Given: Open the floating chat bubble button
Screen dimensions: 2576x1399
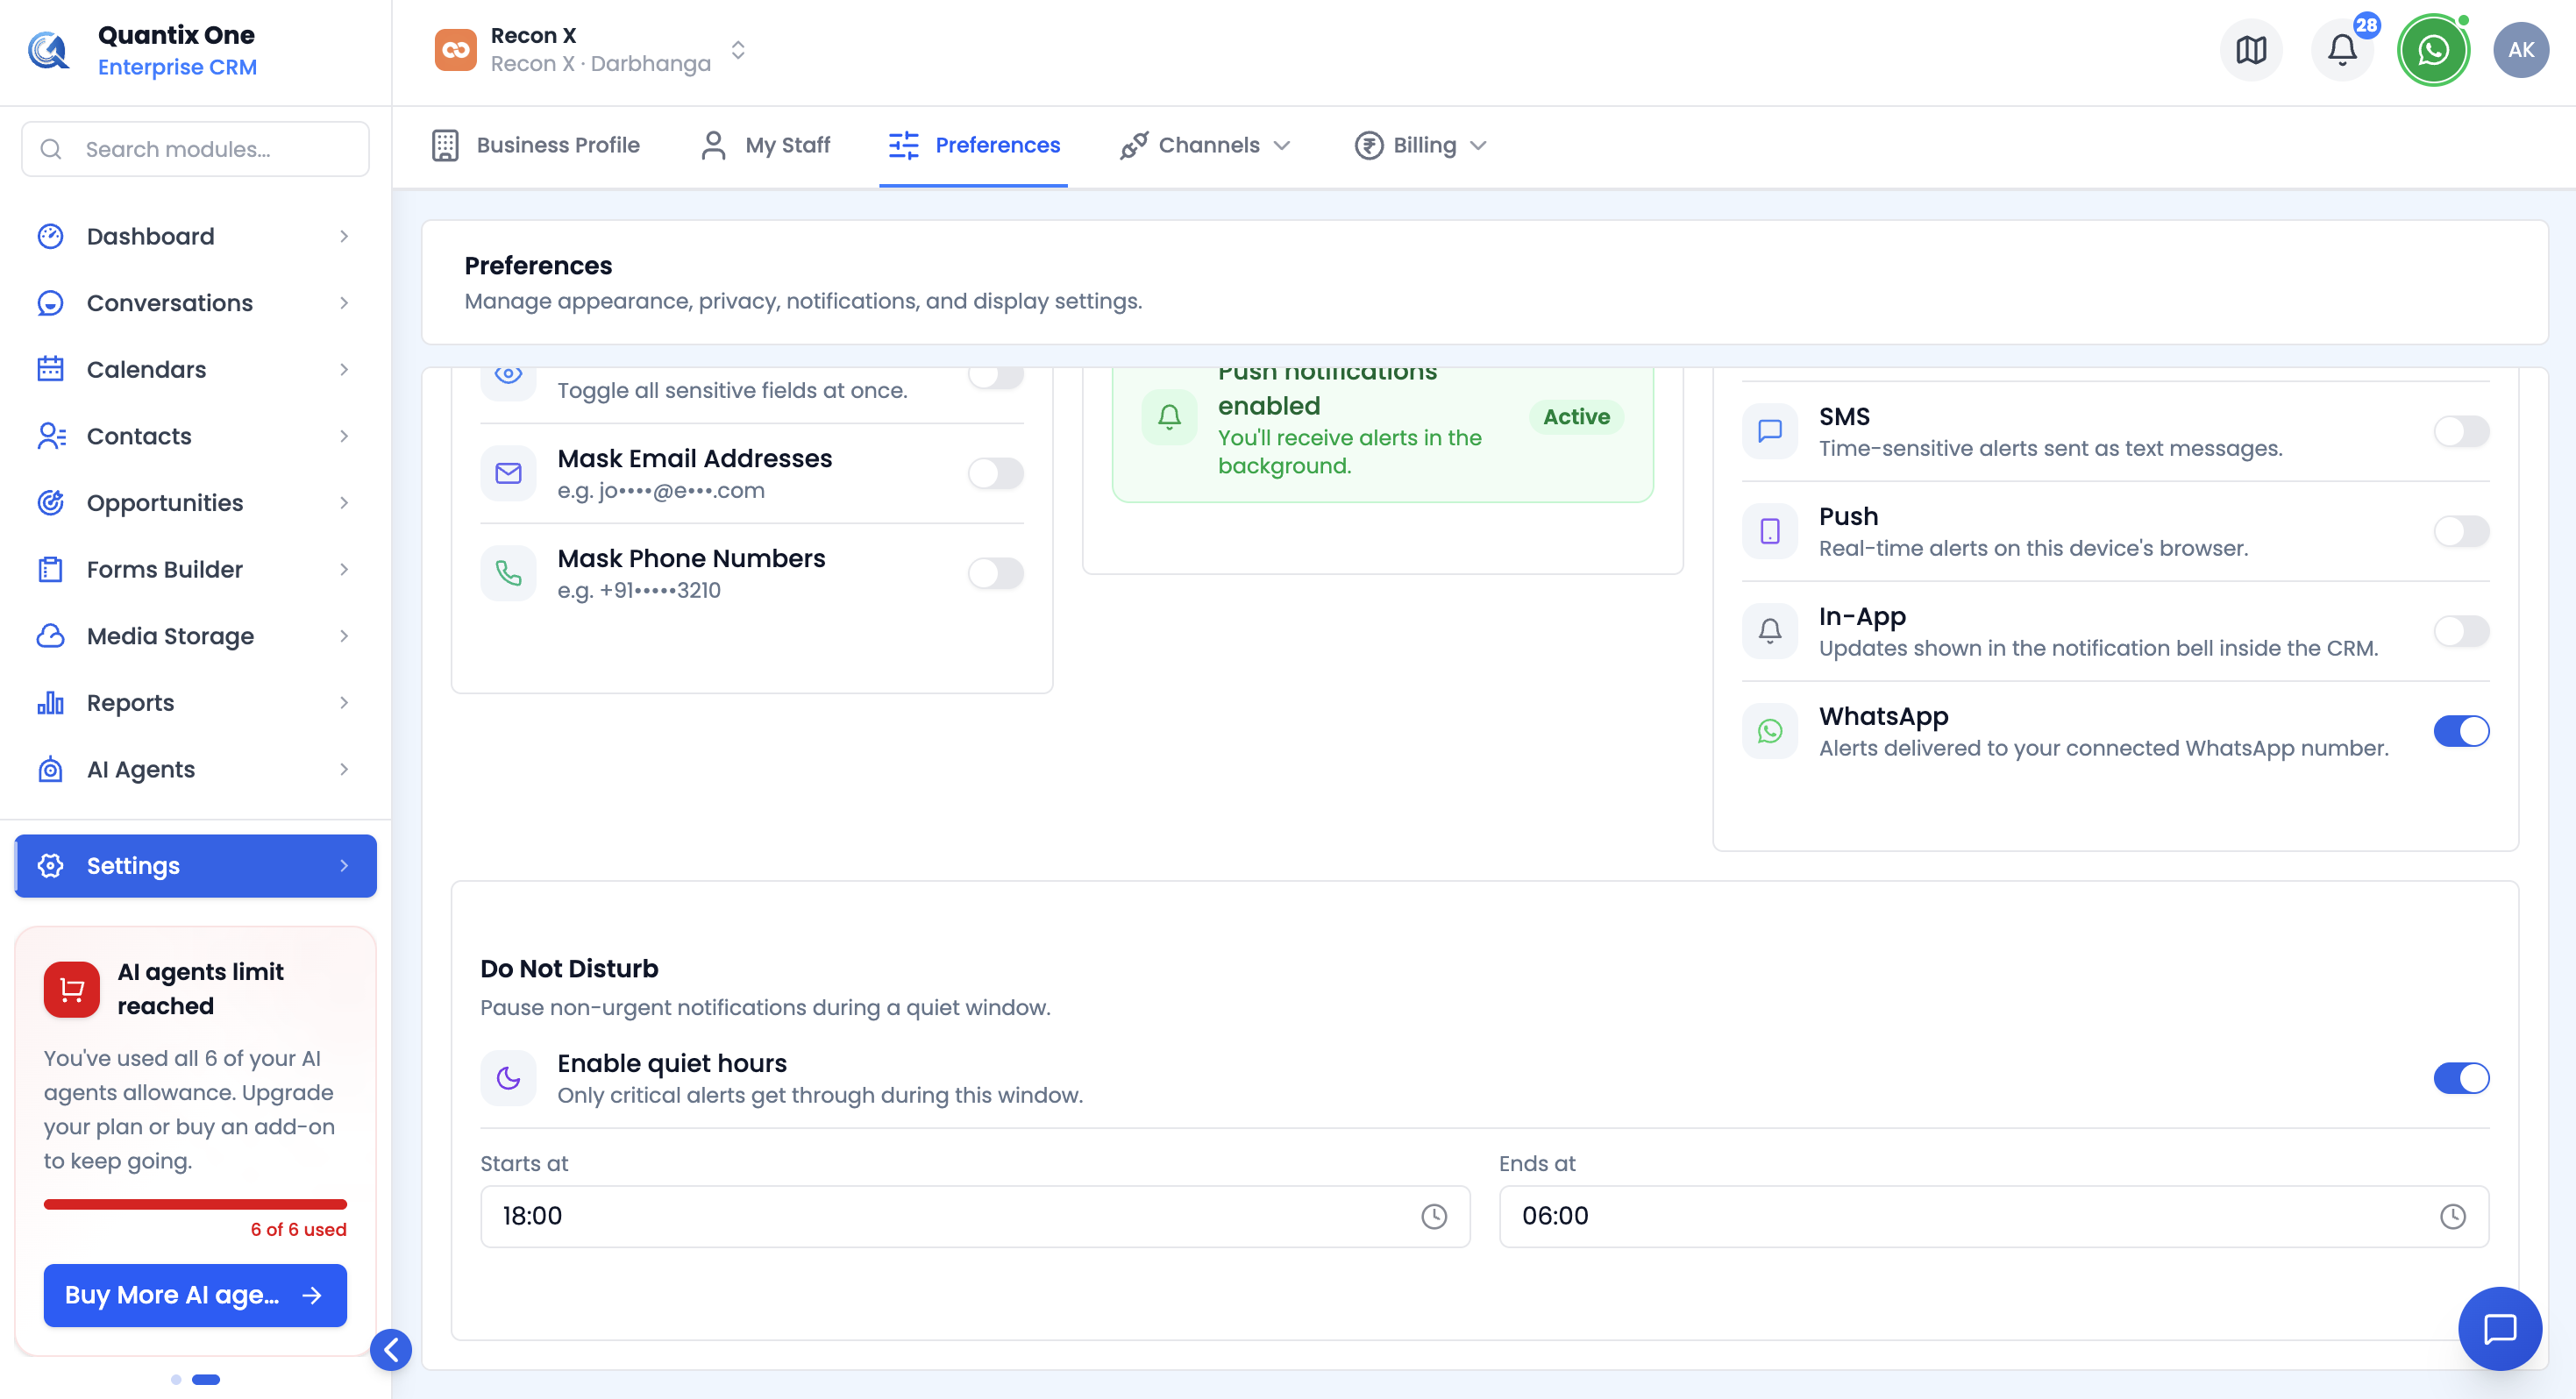Looking at the screenshot, I should [x=2500, y=1328].
